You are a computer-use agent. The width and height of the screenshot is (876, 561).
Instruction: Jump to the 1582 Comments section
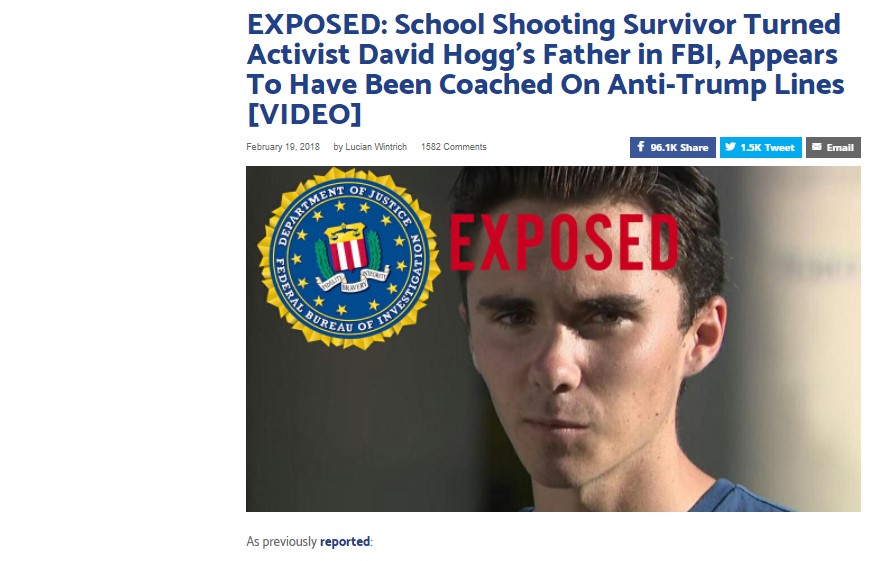[x=454, y=147]
